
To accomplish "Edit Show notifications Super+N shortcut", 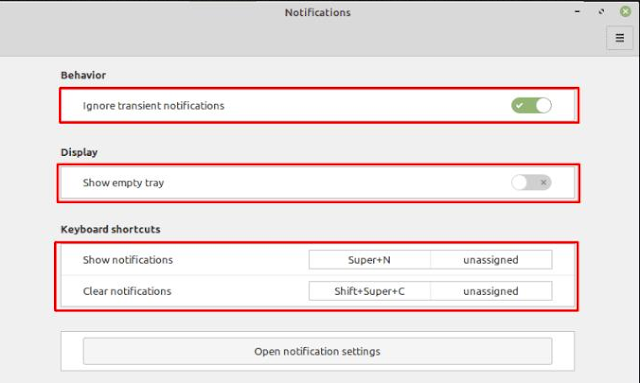I will [369, 260].
